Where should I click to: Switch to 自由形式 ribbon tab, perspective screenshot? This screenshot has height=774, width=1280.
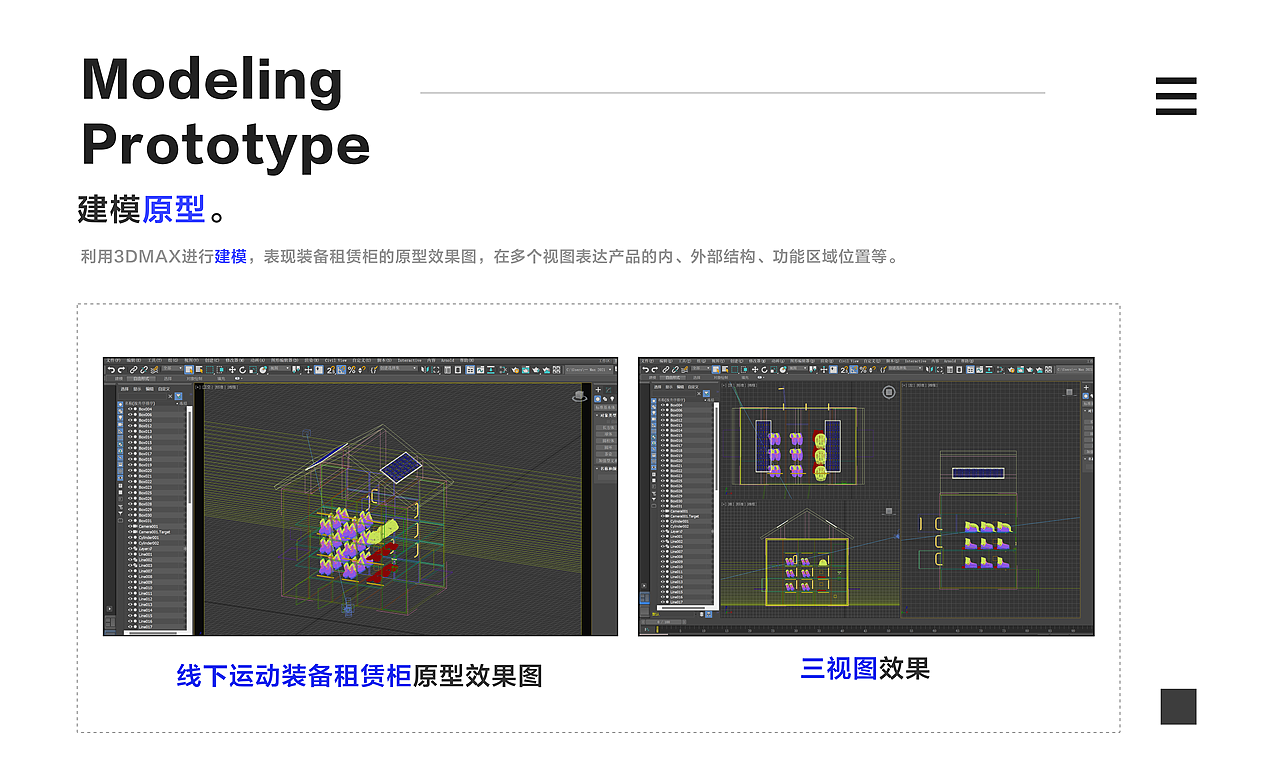[142, 379]
